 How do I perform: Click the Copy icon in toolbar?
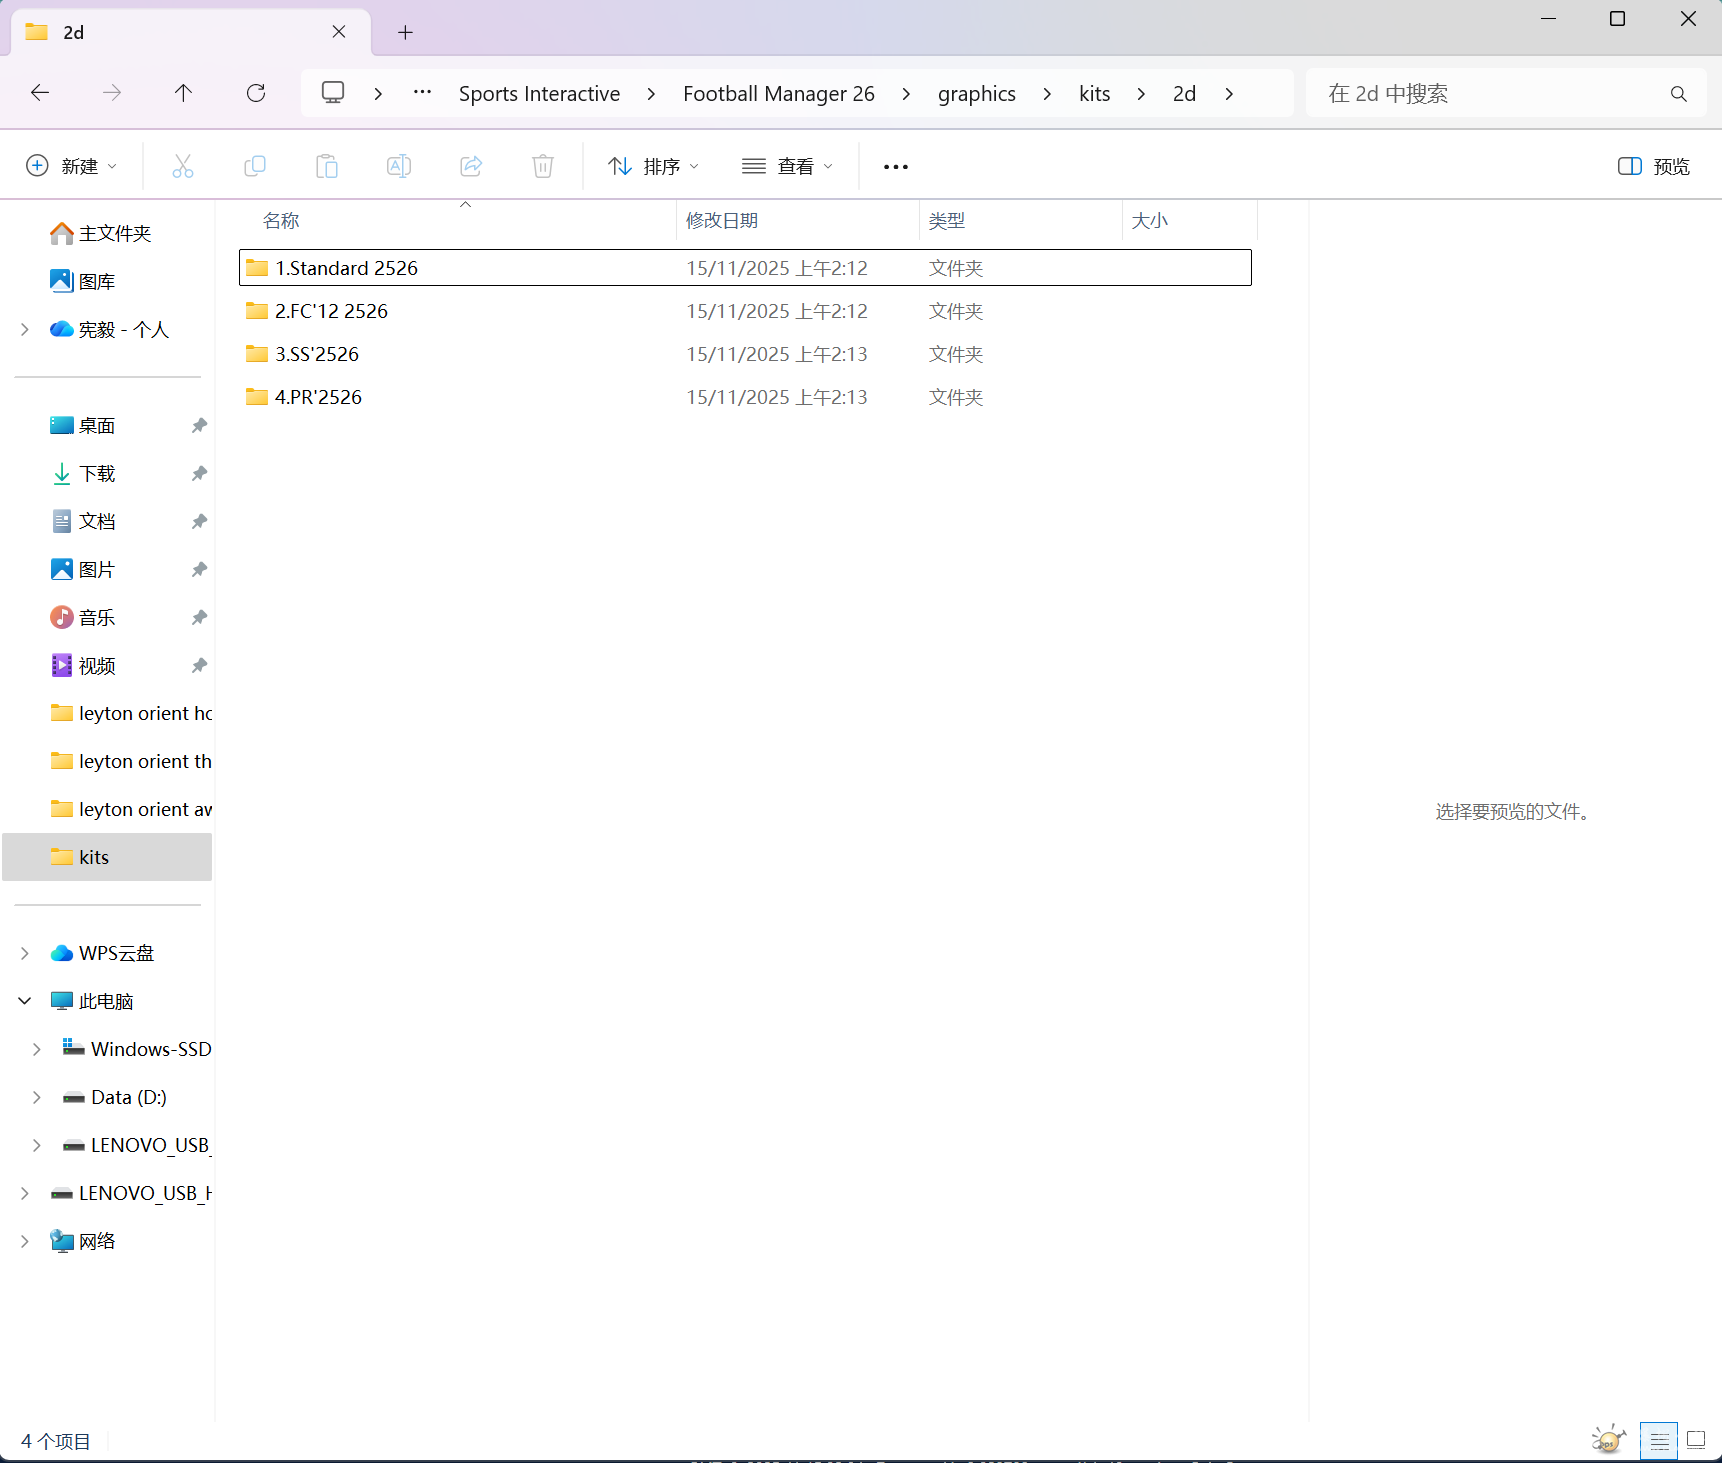[x=255, y=166]
